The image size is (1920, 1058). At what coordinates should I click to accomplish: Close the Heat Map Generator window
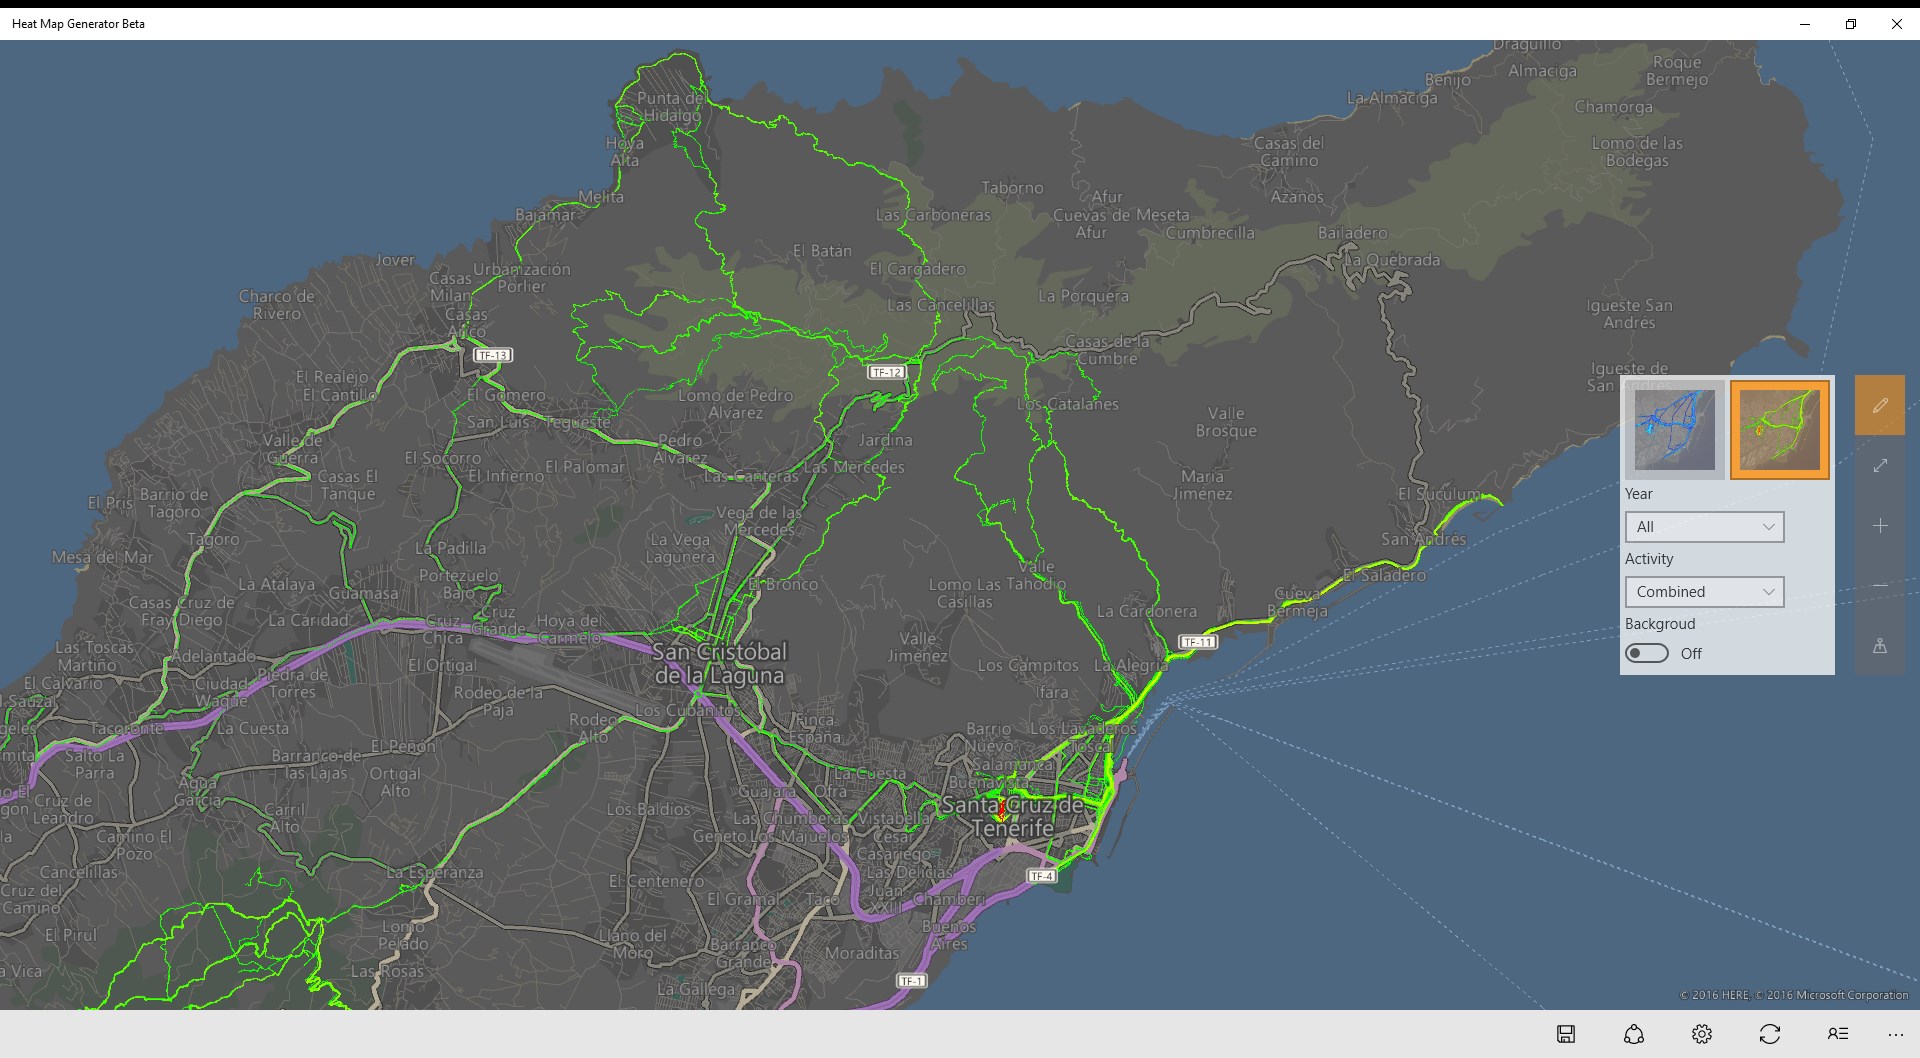[x=1897, y=24]
